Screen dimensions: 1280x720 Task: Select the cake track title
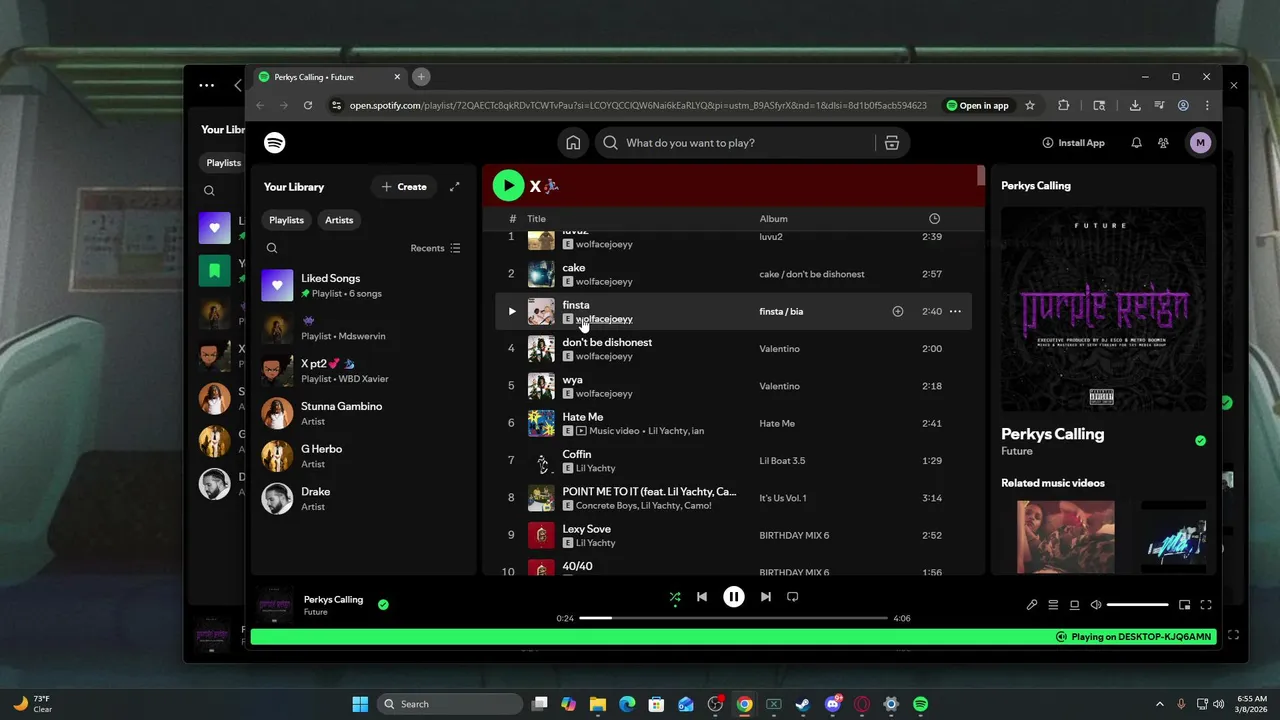[x=574, y=268]
